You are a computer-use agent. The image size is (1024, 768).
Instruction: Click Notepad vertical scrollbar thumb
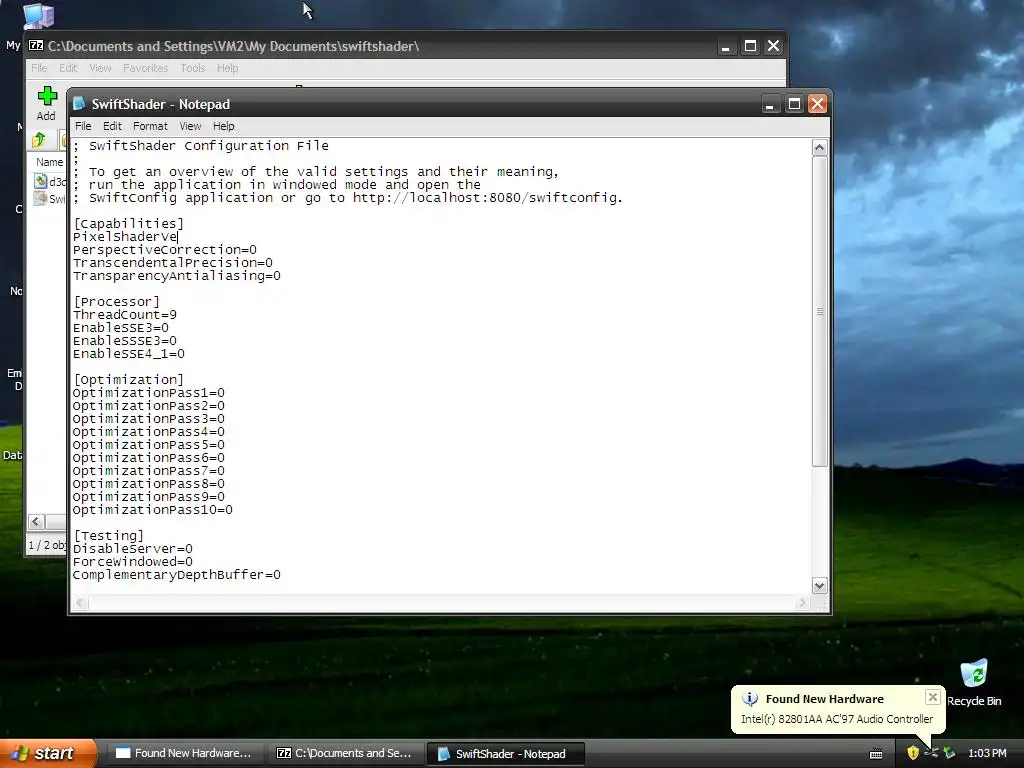coord(820,311)
